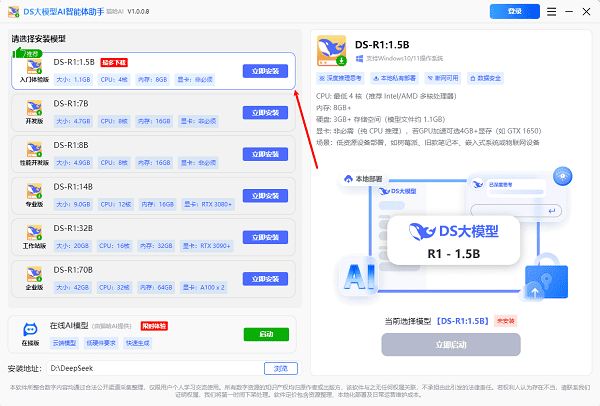Select the DS-R1:70B enterprise edition icon
The height and width of the screenshot is (406, 600).
coord(34,274)
